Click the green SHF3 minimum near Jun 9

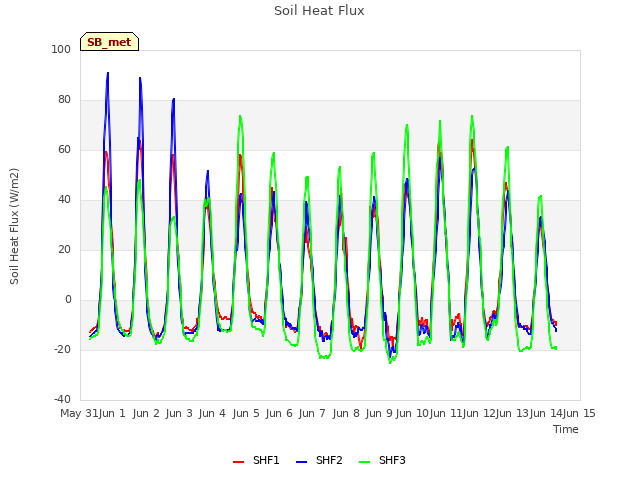[x=390, y=362]
